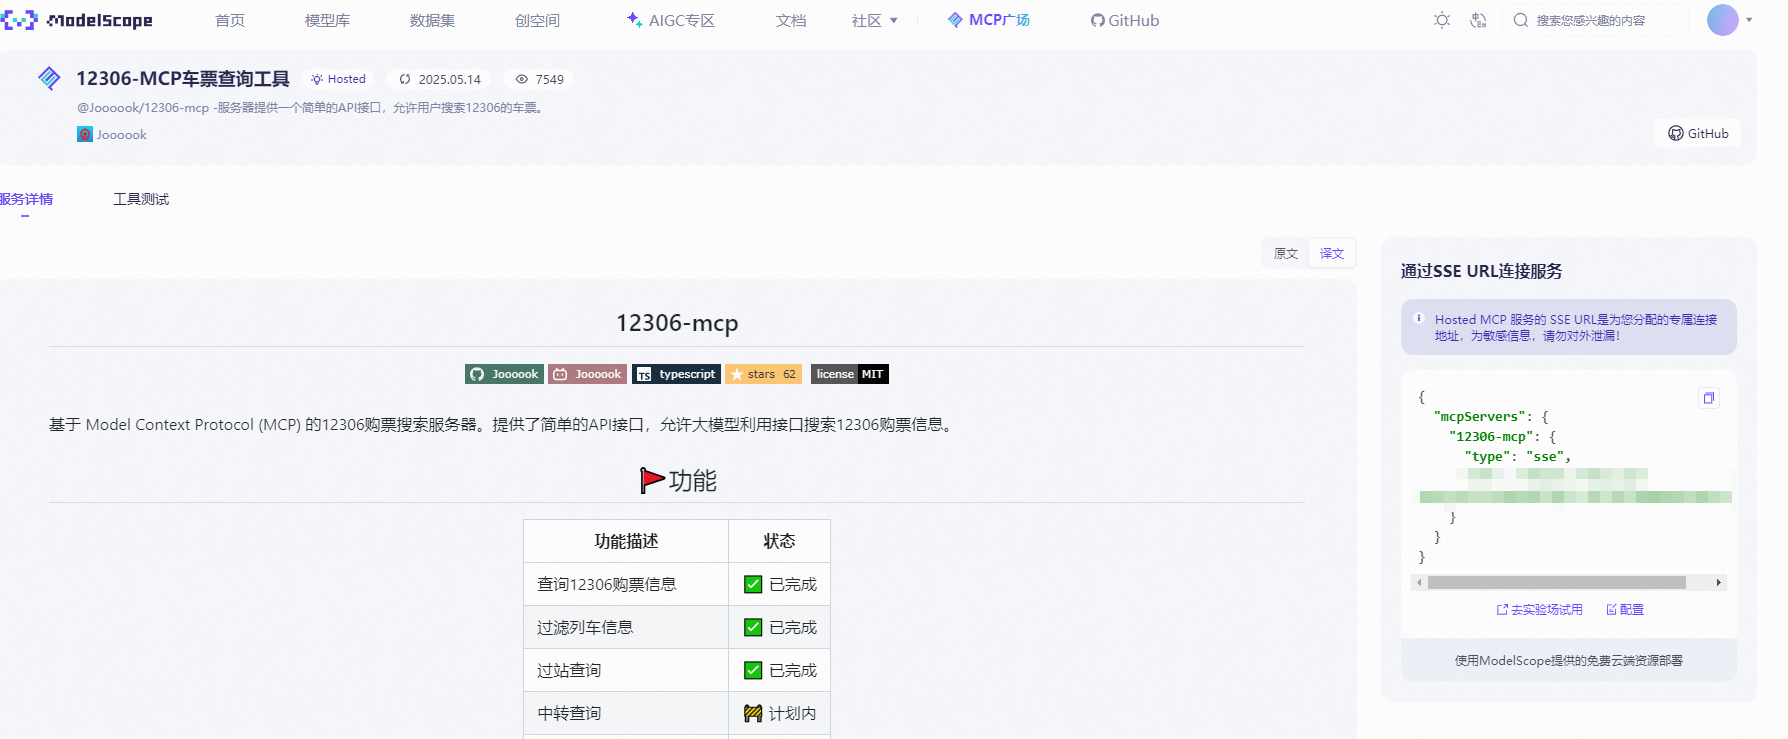The height and width of the screenshot is (739, 1788).
Task: Open the 模型库 nav item
Action: (x=327, y=20)
